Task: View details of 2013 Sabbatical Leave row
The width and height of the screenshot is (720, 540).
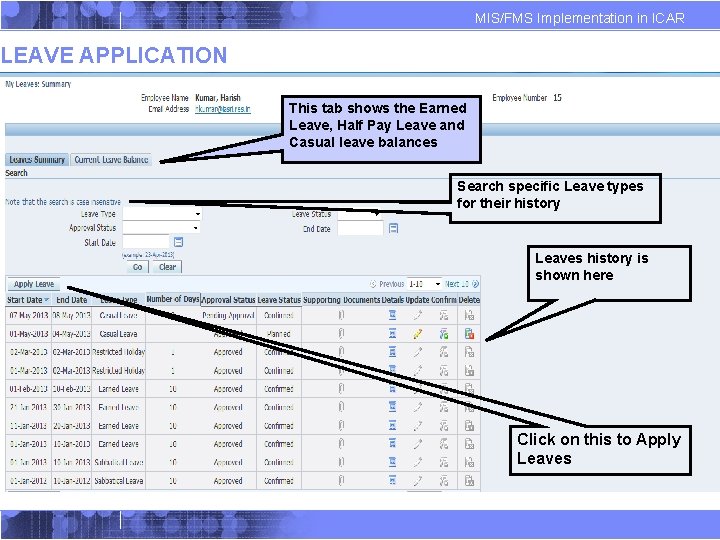Action: click(x=392, y=462)
